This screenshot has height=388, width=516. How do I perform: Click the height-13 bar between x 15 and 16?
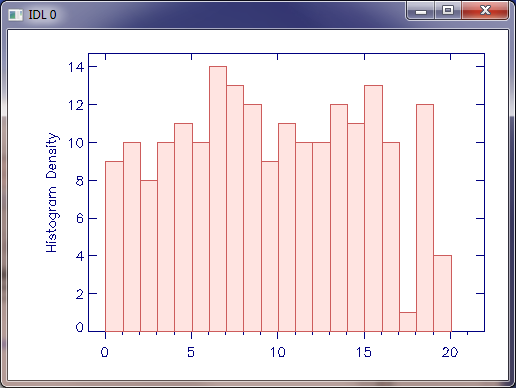373,208
